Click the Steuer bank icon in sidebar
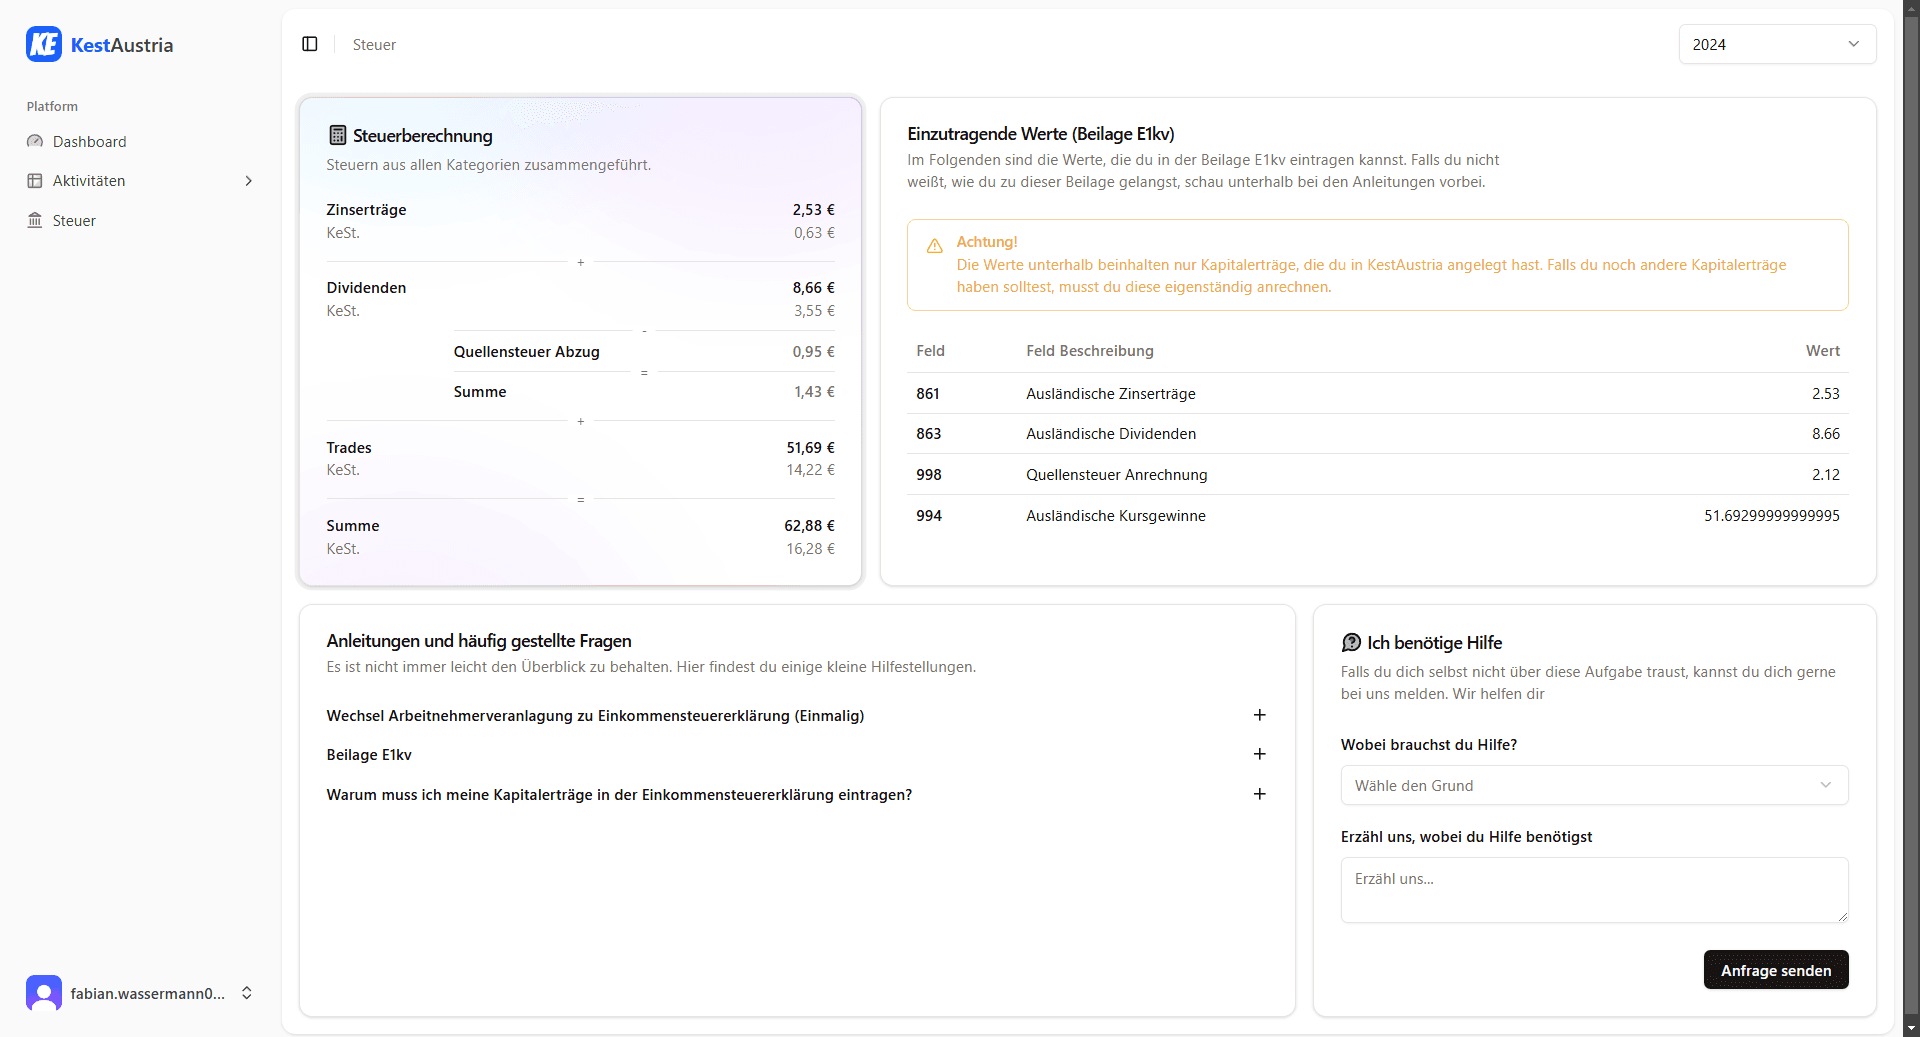This screenshot has height=1037, width=1920. coord(35,220)
